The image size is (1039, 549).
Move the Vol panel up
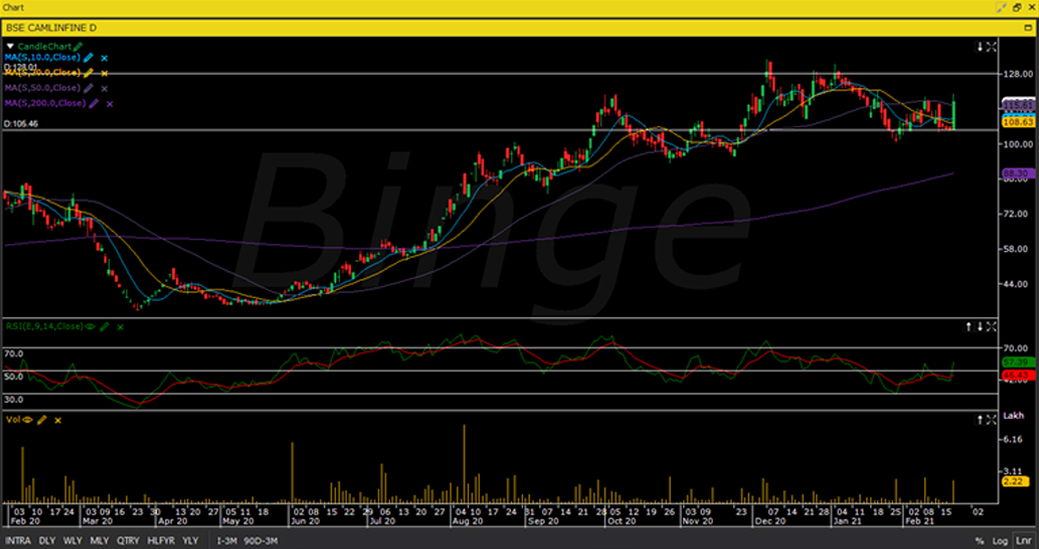(980, 420)
